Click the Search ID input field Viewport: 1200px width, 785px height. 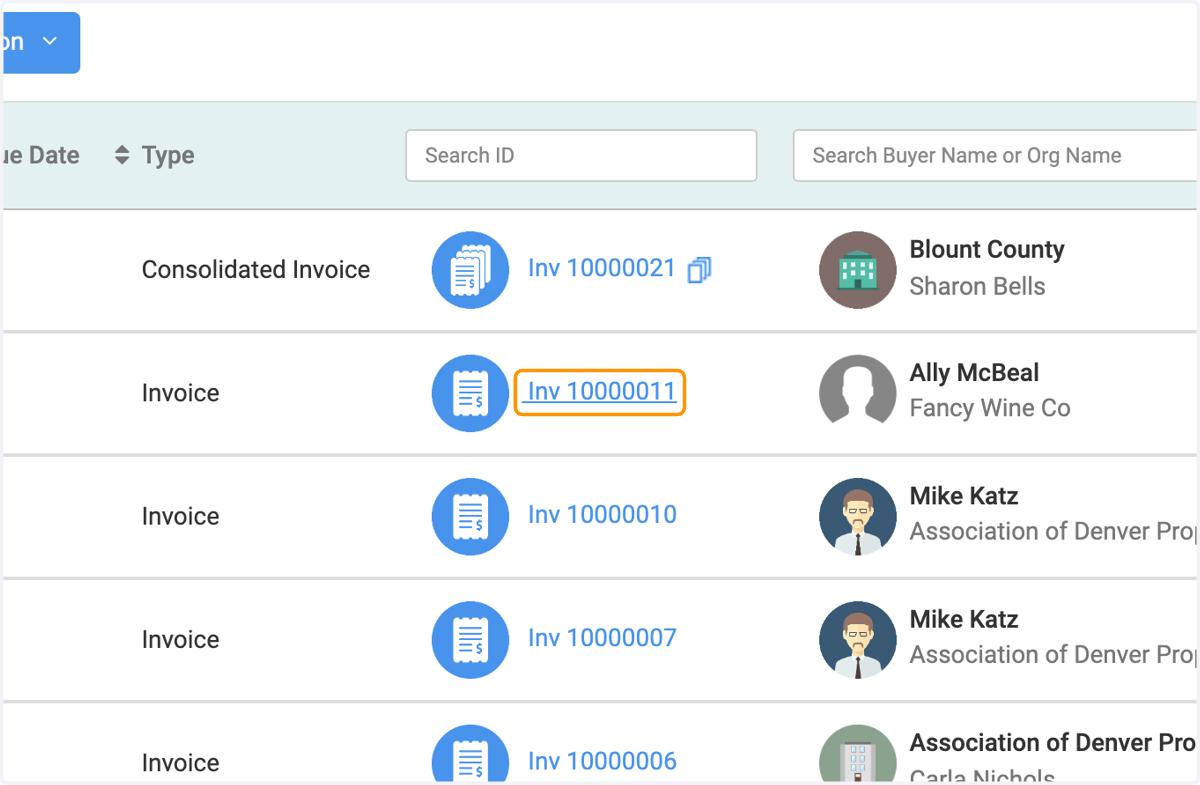pyautogui.click(x=581, y=155)
